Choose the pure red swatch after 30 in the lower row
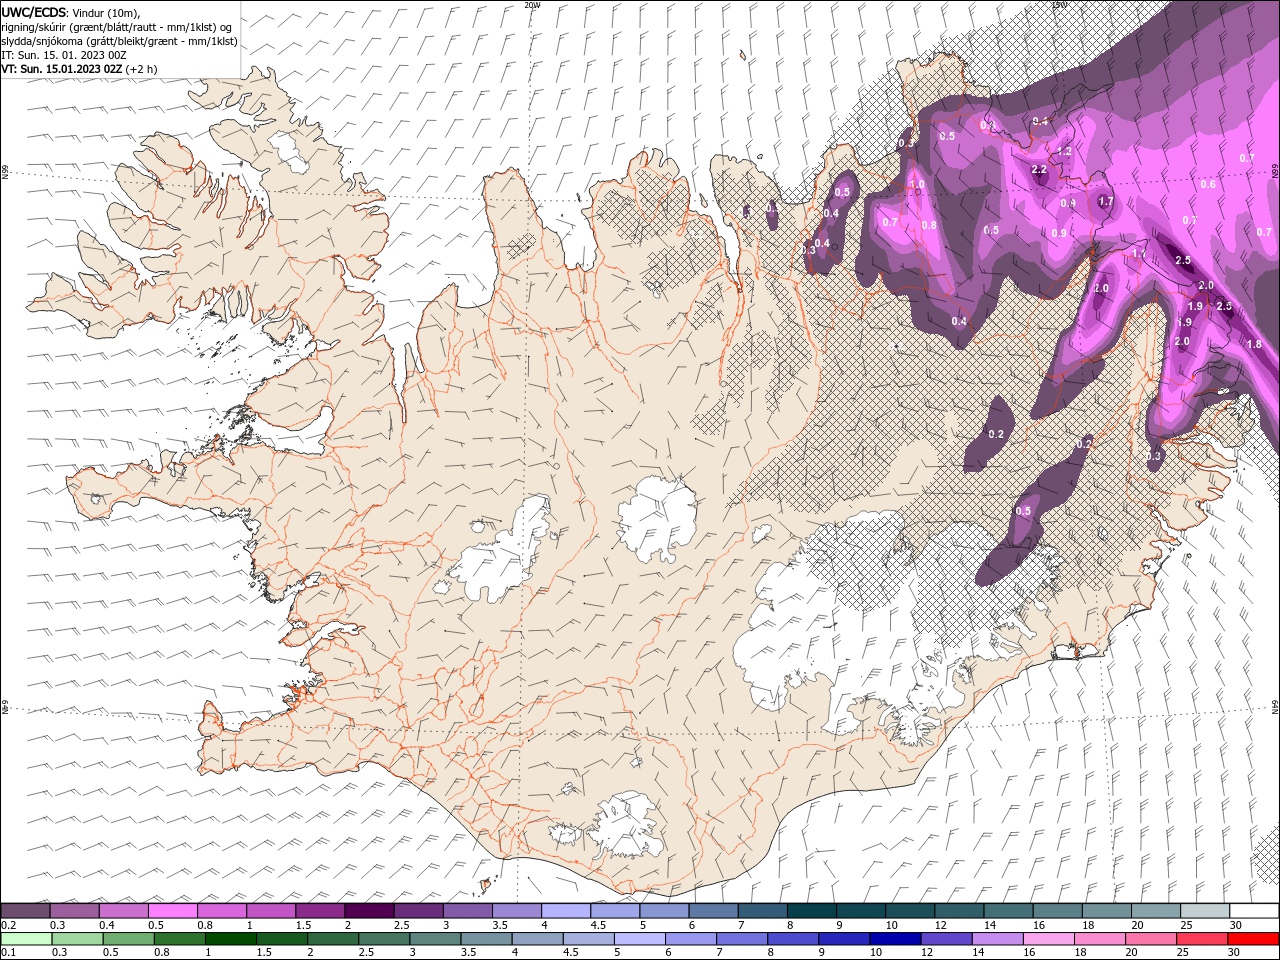The image size is (1280, 960). [1252, 939]
